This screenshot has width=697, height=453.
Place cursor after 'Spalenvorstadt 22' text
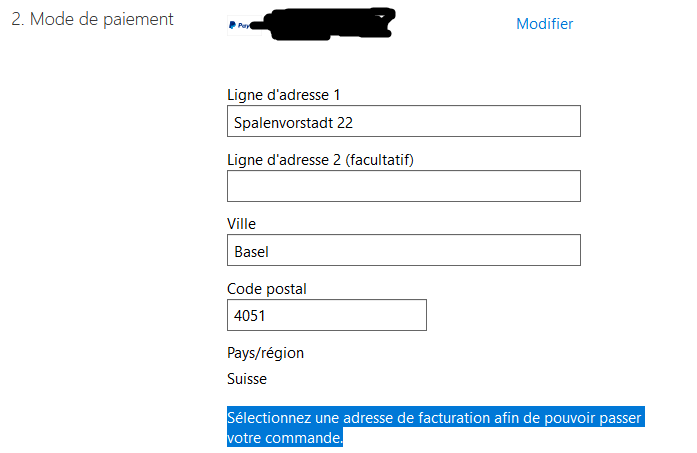coord(354,123)
